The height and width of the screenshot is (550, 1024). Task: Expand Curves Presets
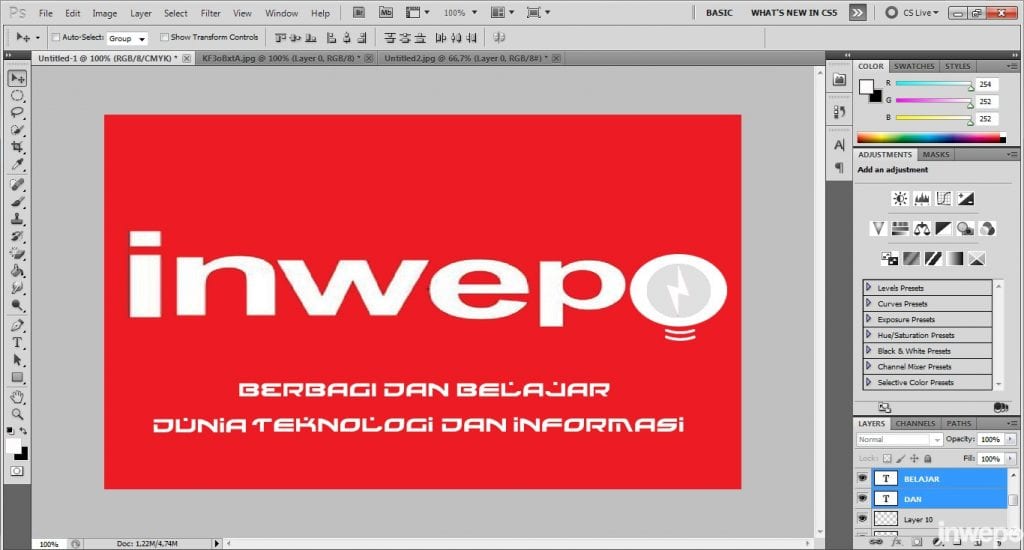869,303
